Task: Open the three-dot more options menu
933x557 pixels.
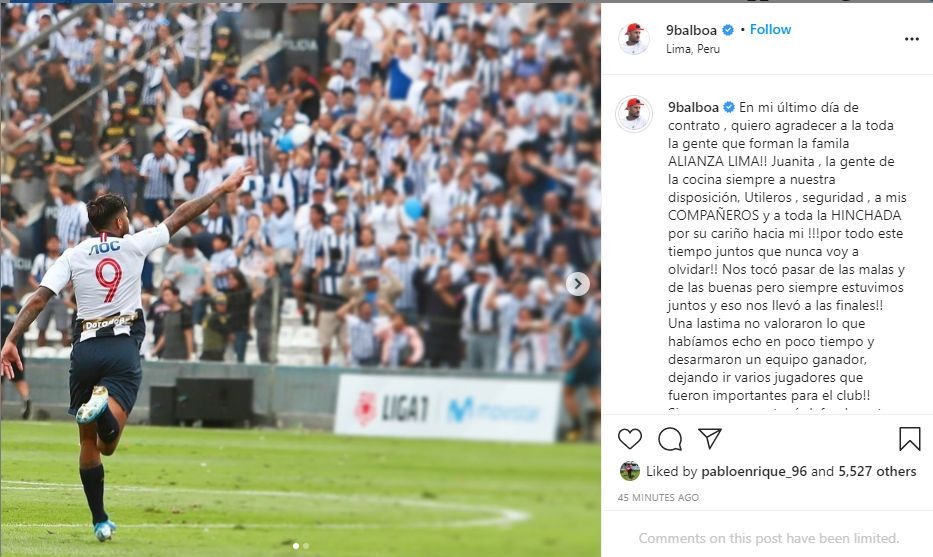Action: [912, 39]
